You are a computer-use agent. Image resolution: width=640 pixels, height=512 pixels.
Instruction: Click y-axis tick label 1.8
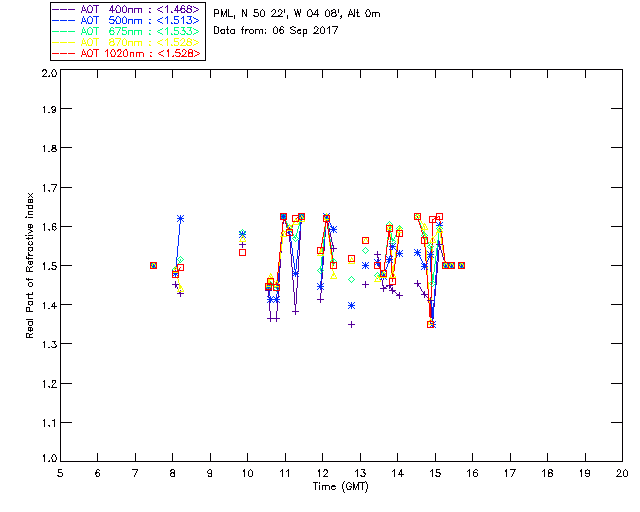coord(49,148)
